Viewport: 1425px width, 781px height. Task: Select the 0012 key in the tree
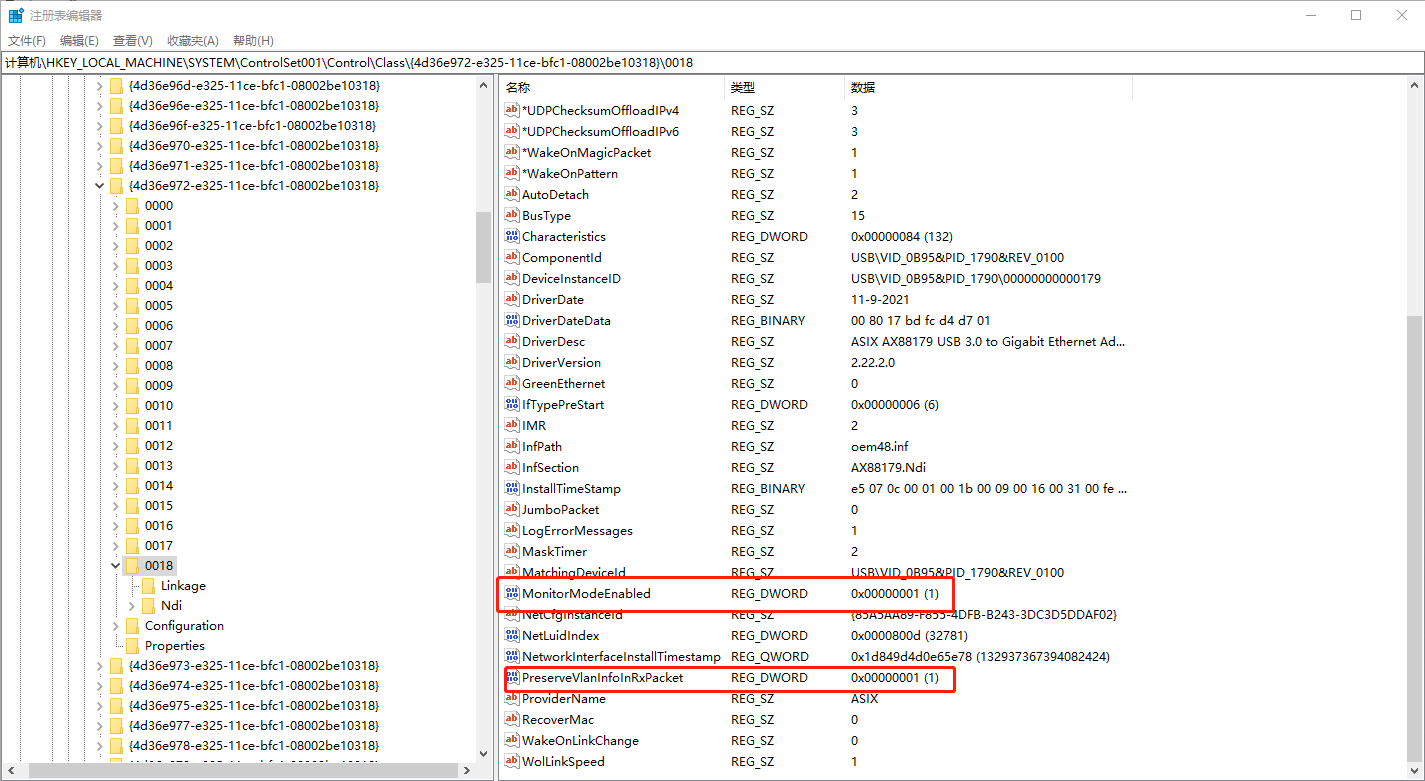pyautogui.click(x=159, y=445)
